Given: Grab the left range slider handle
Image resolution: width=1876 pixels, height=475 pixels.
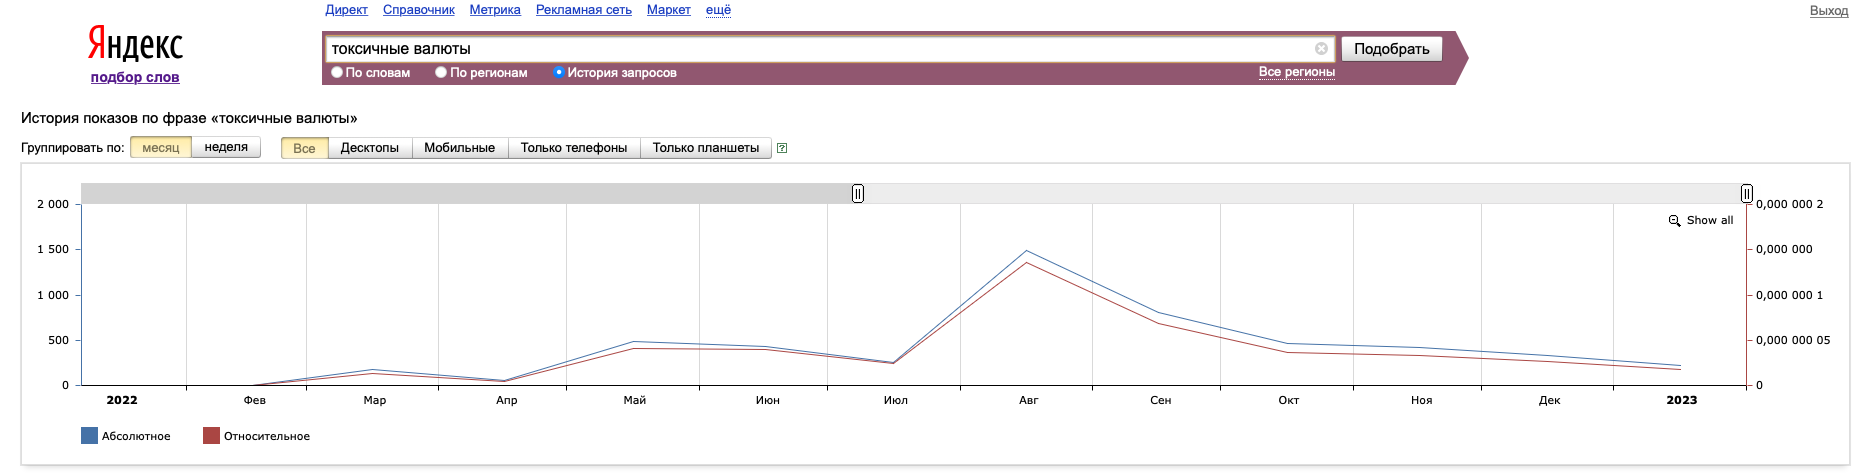Looking at the screenshot, I should [858, 193].
